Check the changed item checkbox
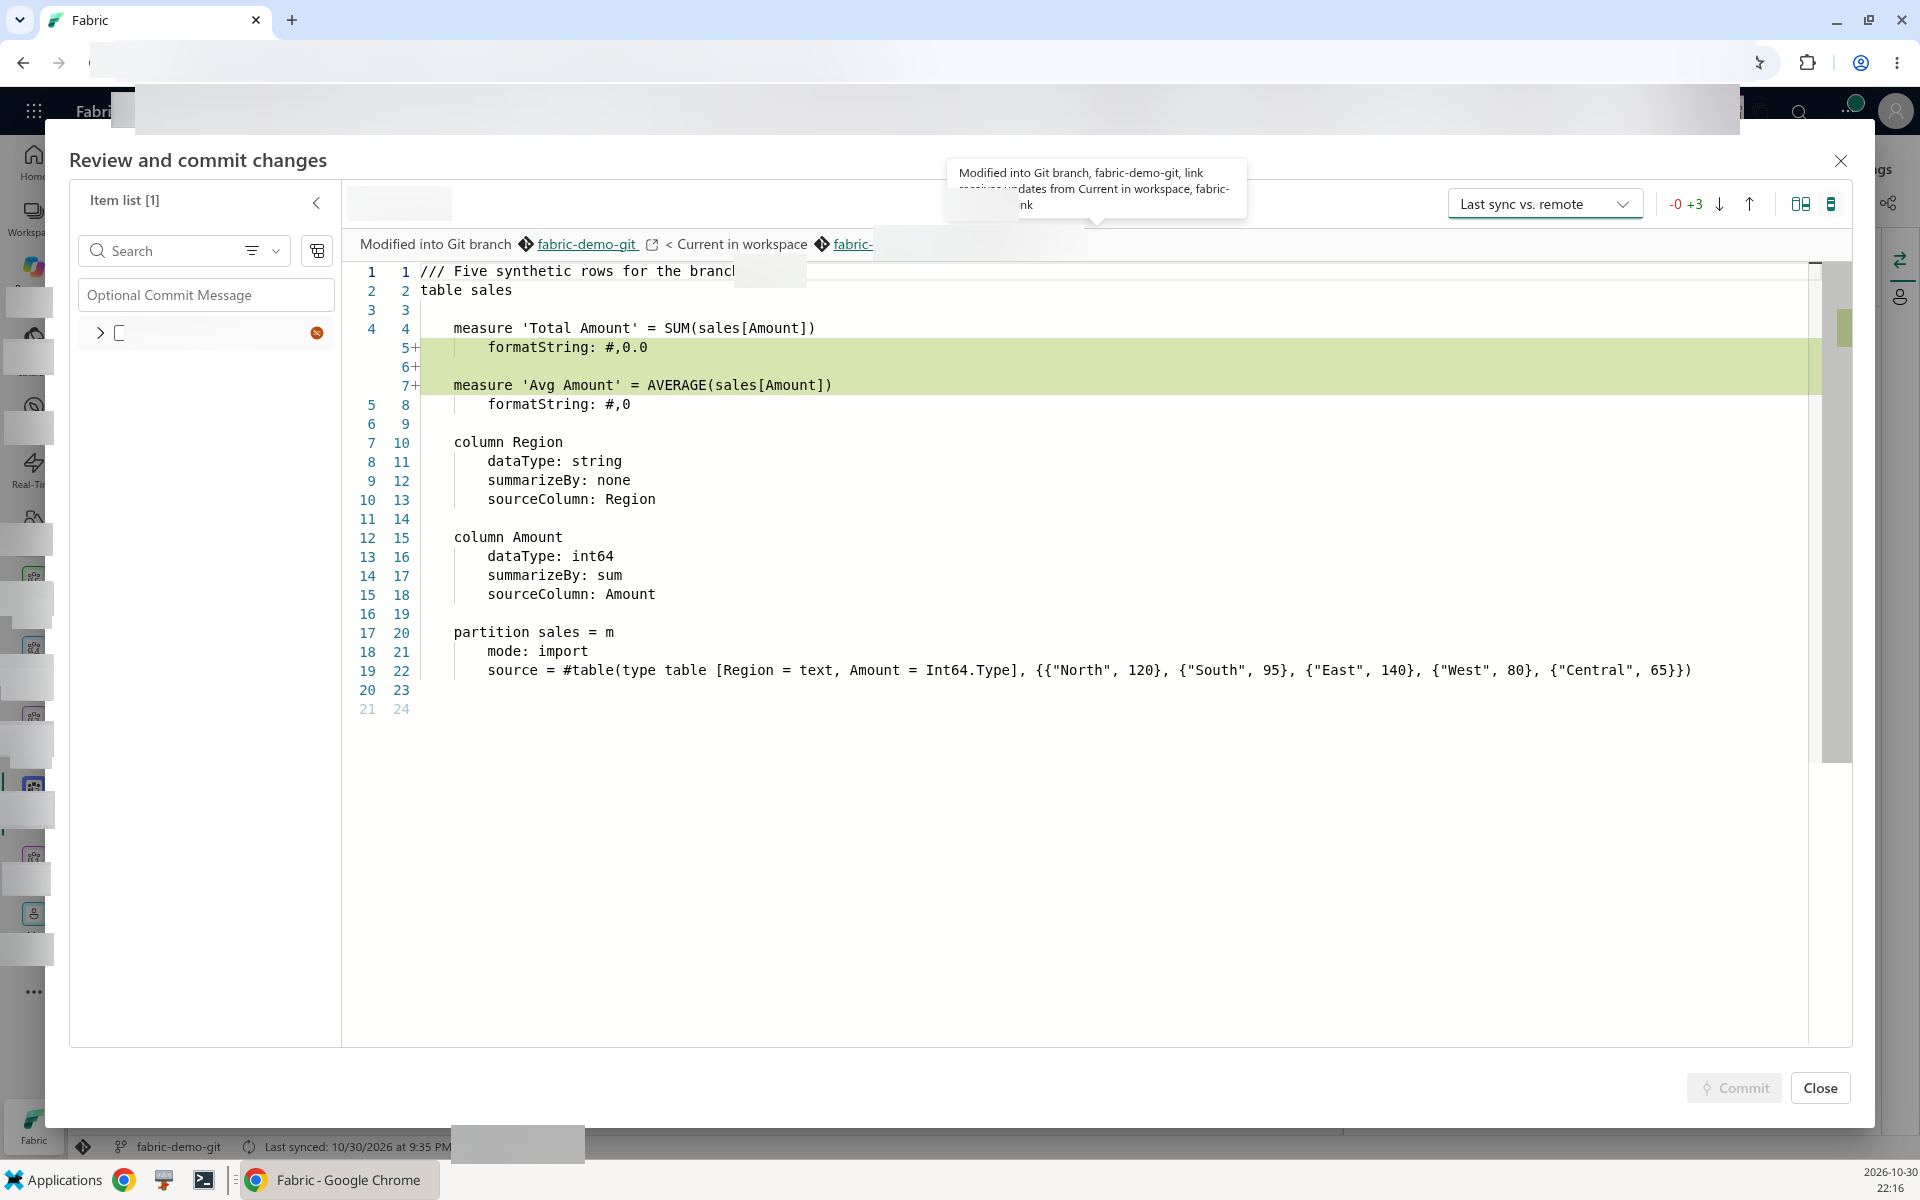The width and height of the screenshot is (1920, 1200). (x=119, y=333)
